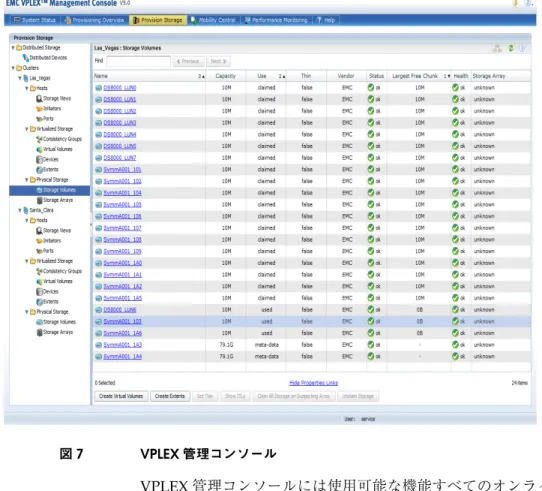Click the Initiators icon under Santa_Clara Hosts
542x491 pixels.
pos(39,241)
